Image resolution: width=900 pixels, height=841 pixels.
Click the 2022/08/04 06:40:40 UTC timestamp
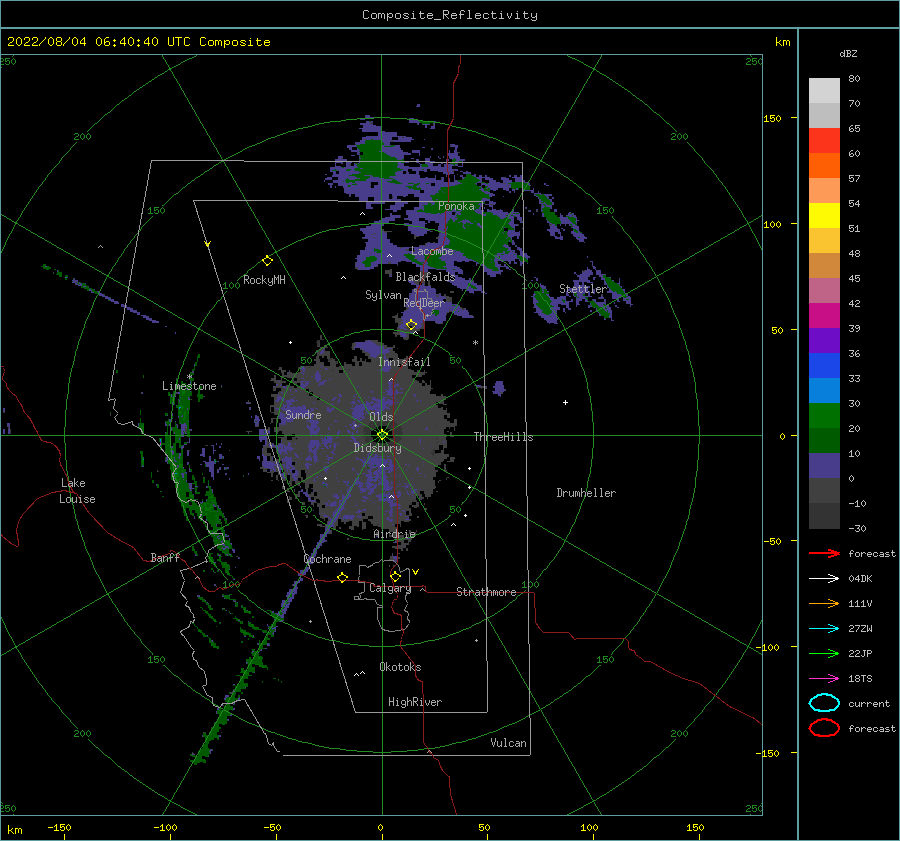coord(138,42)
